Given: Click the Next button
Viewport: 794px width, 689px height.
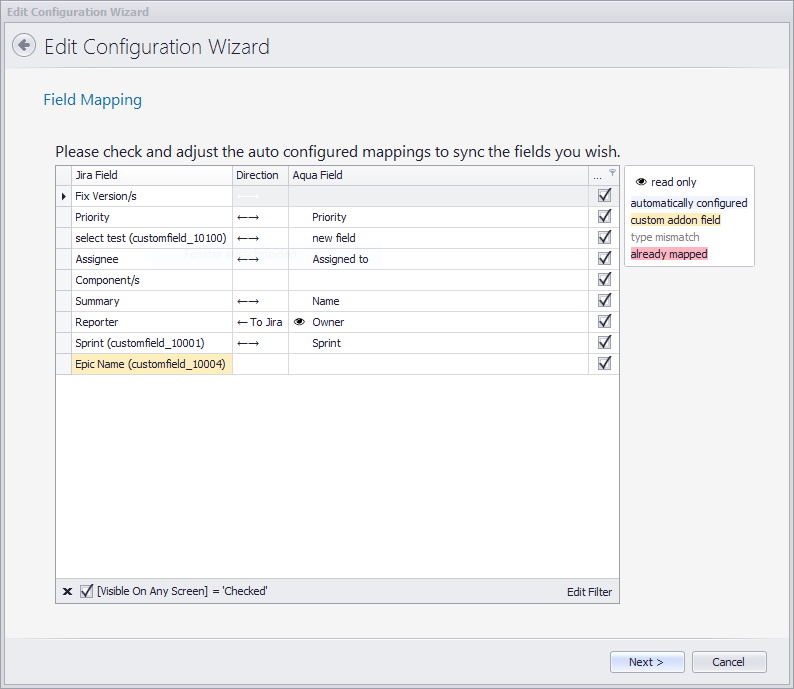Looking at the screenshot, I should 648,662.
